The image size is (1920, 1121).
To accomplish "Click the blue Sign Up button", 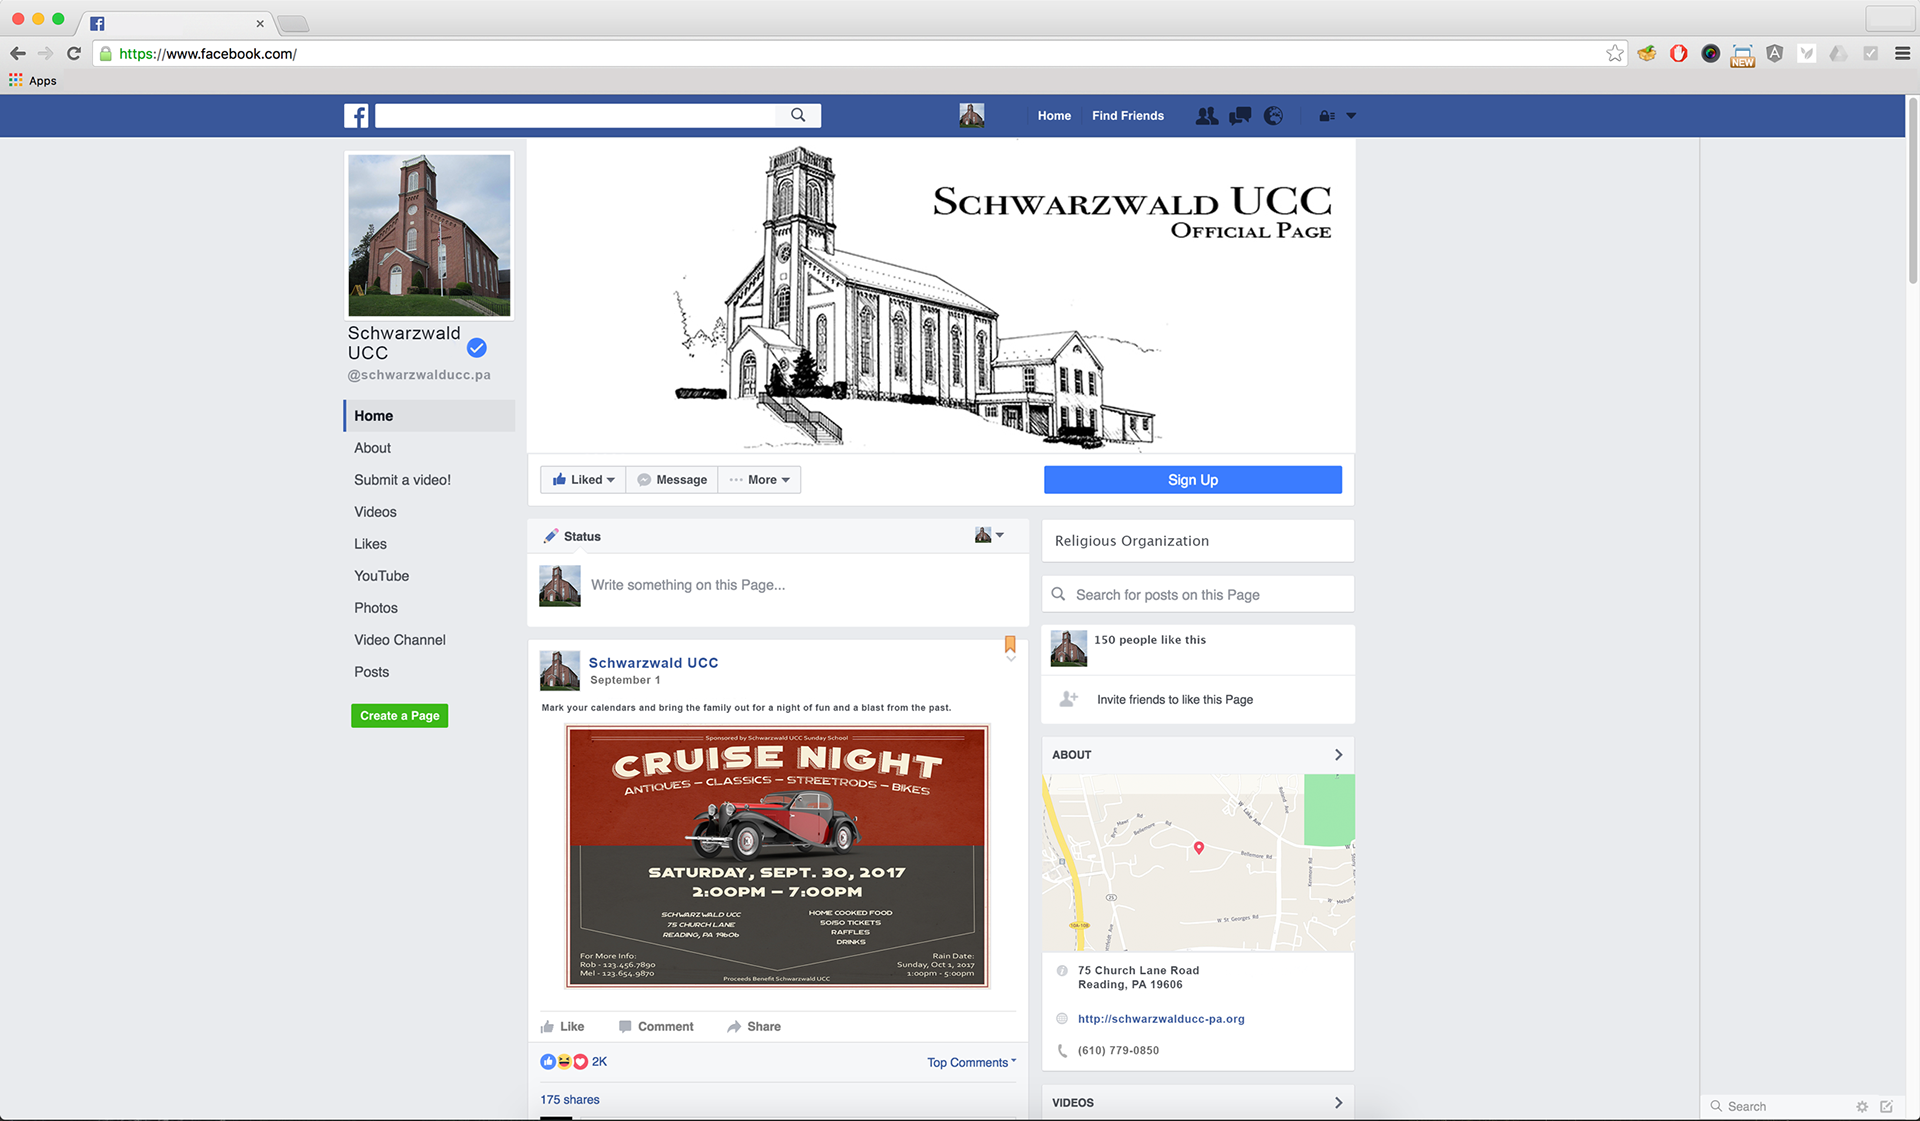I will click(x=1192, y=480).
